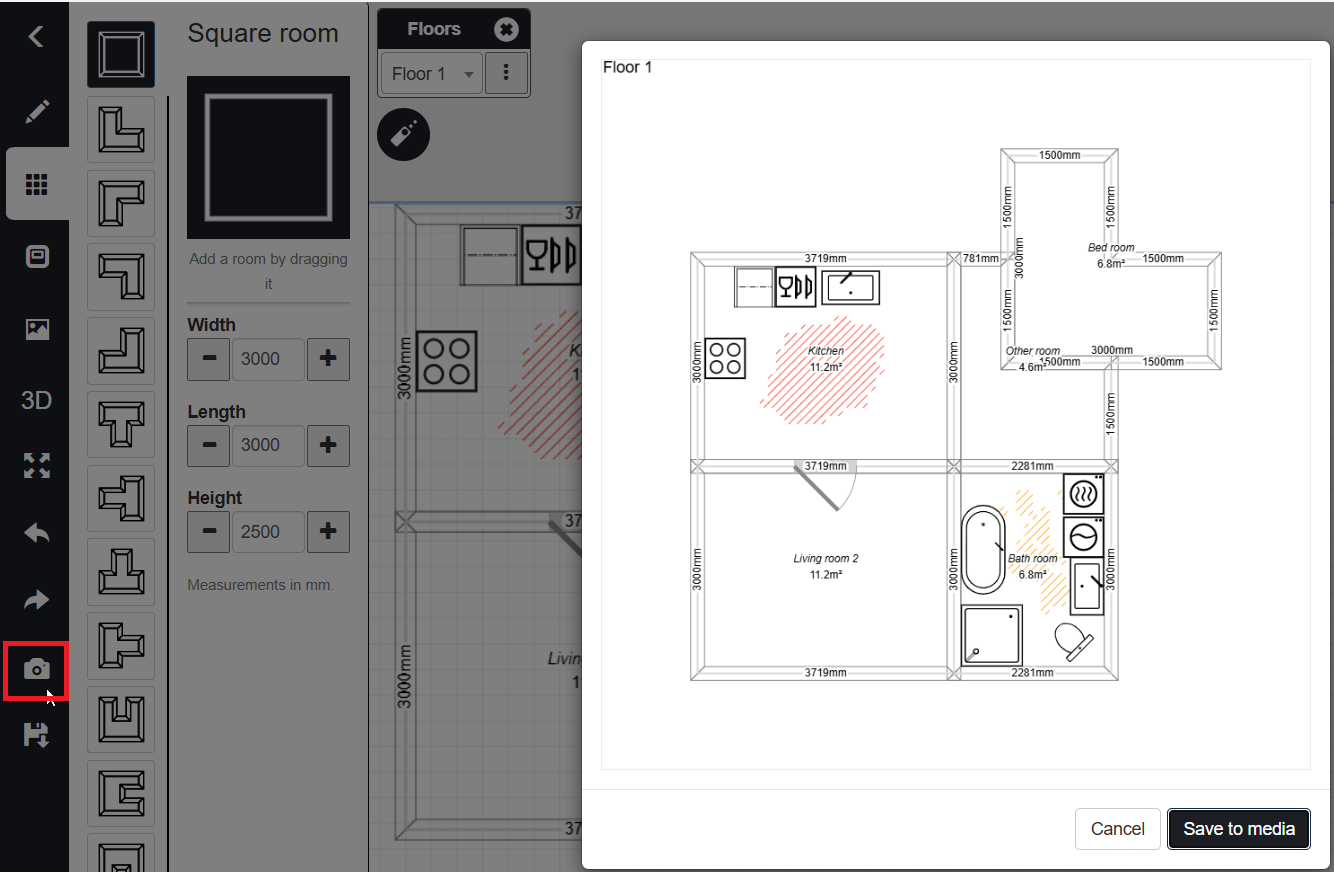1334x872 pixels.
Task: Open the room shapes grid panel
Action: click(37, 184)
